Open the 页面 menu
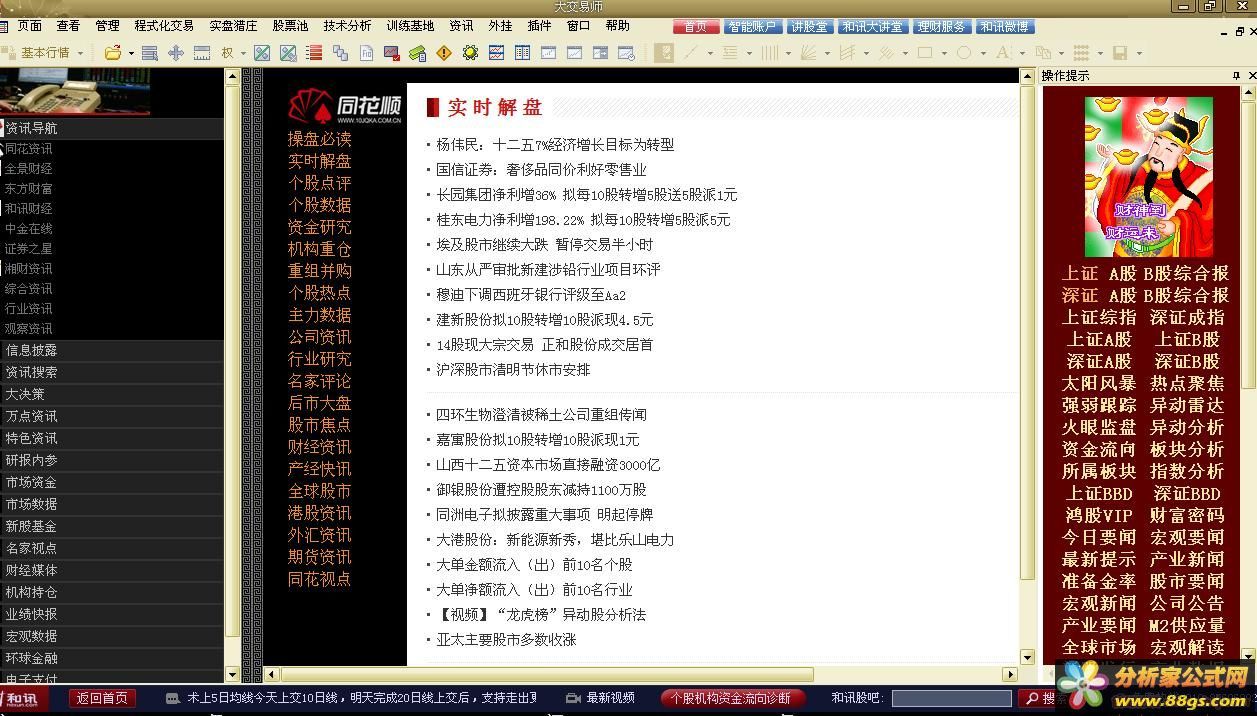Viewport: 1257px width, 716px height. [x=30, y=26]
